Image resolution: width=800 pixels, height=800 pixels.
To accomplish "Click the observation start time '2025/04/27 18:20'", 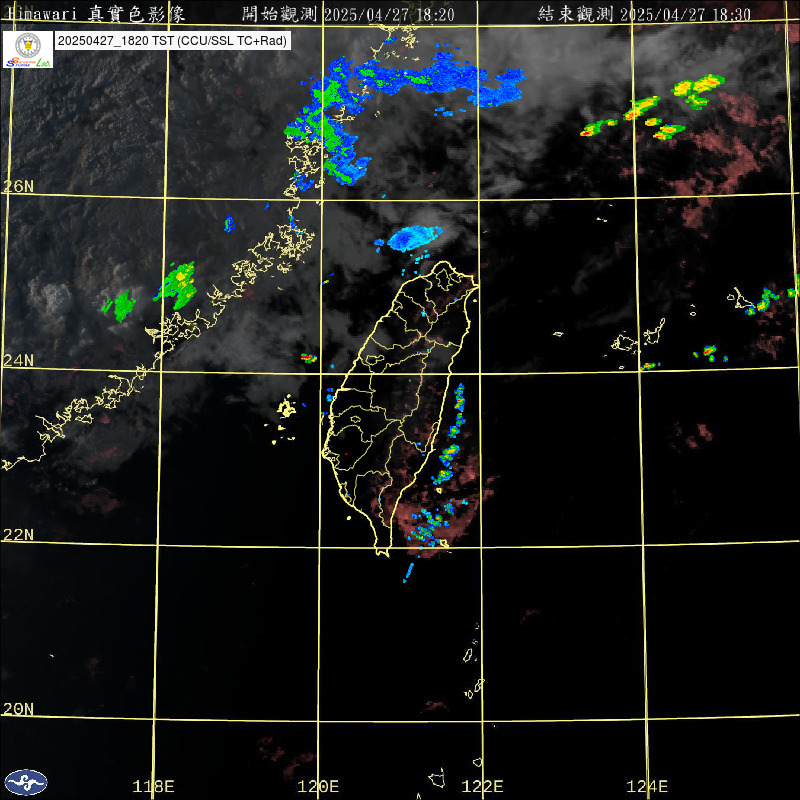I will pos(389,14).
